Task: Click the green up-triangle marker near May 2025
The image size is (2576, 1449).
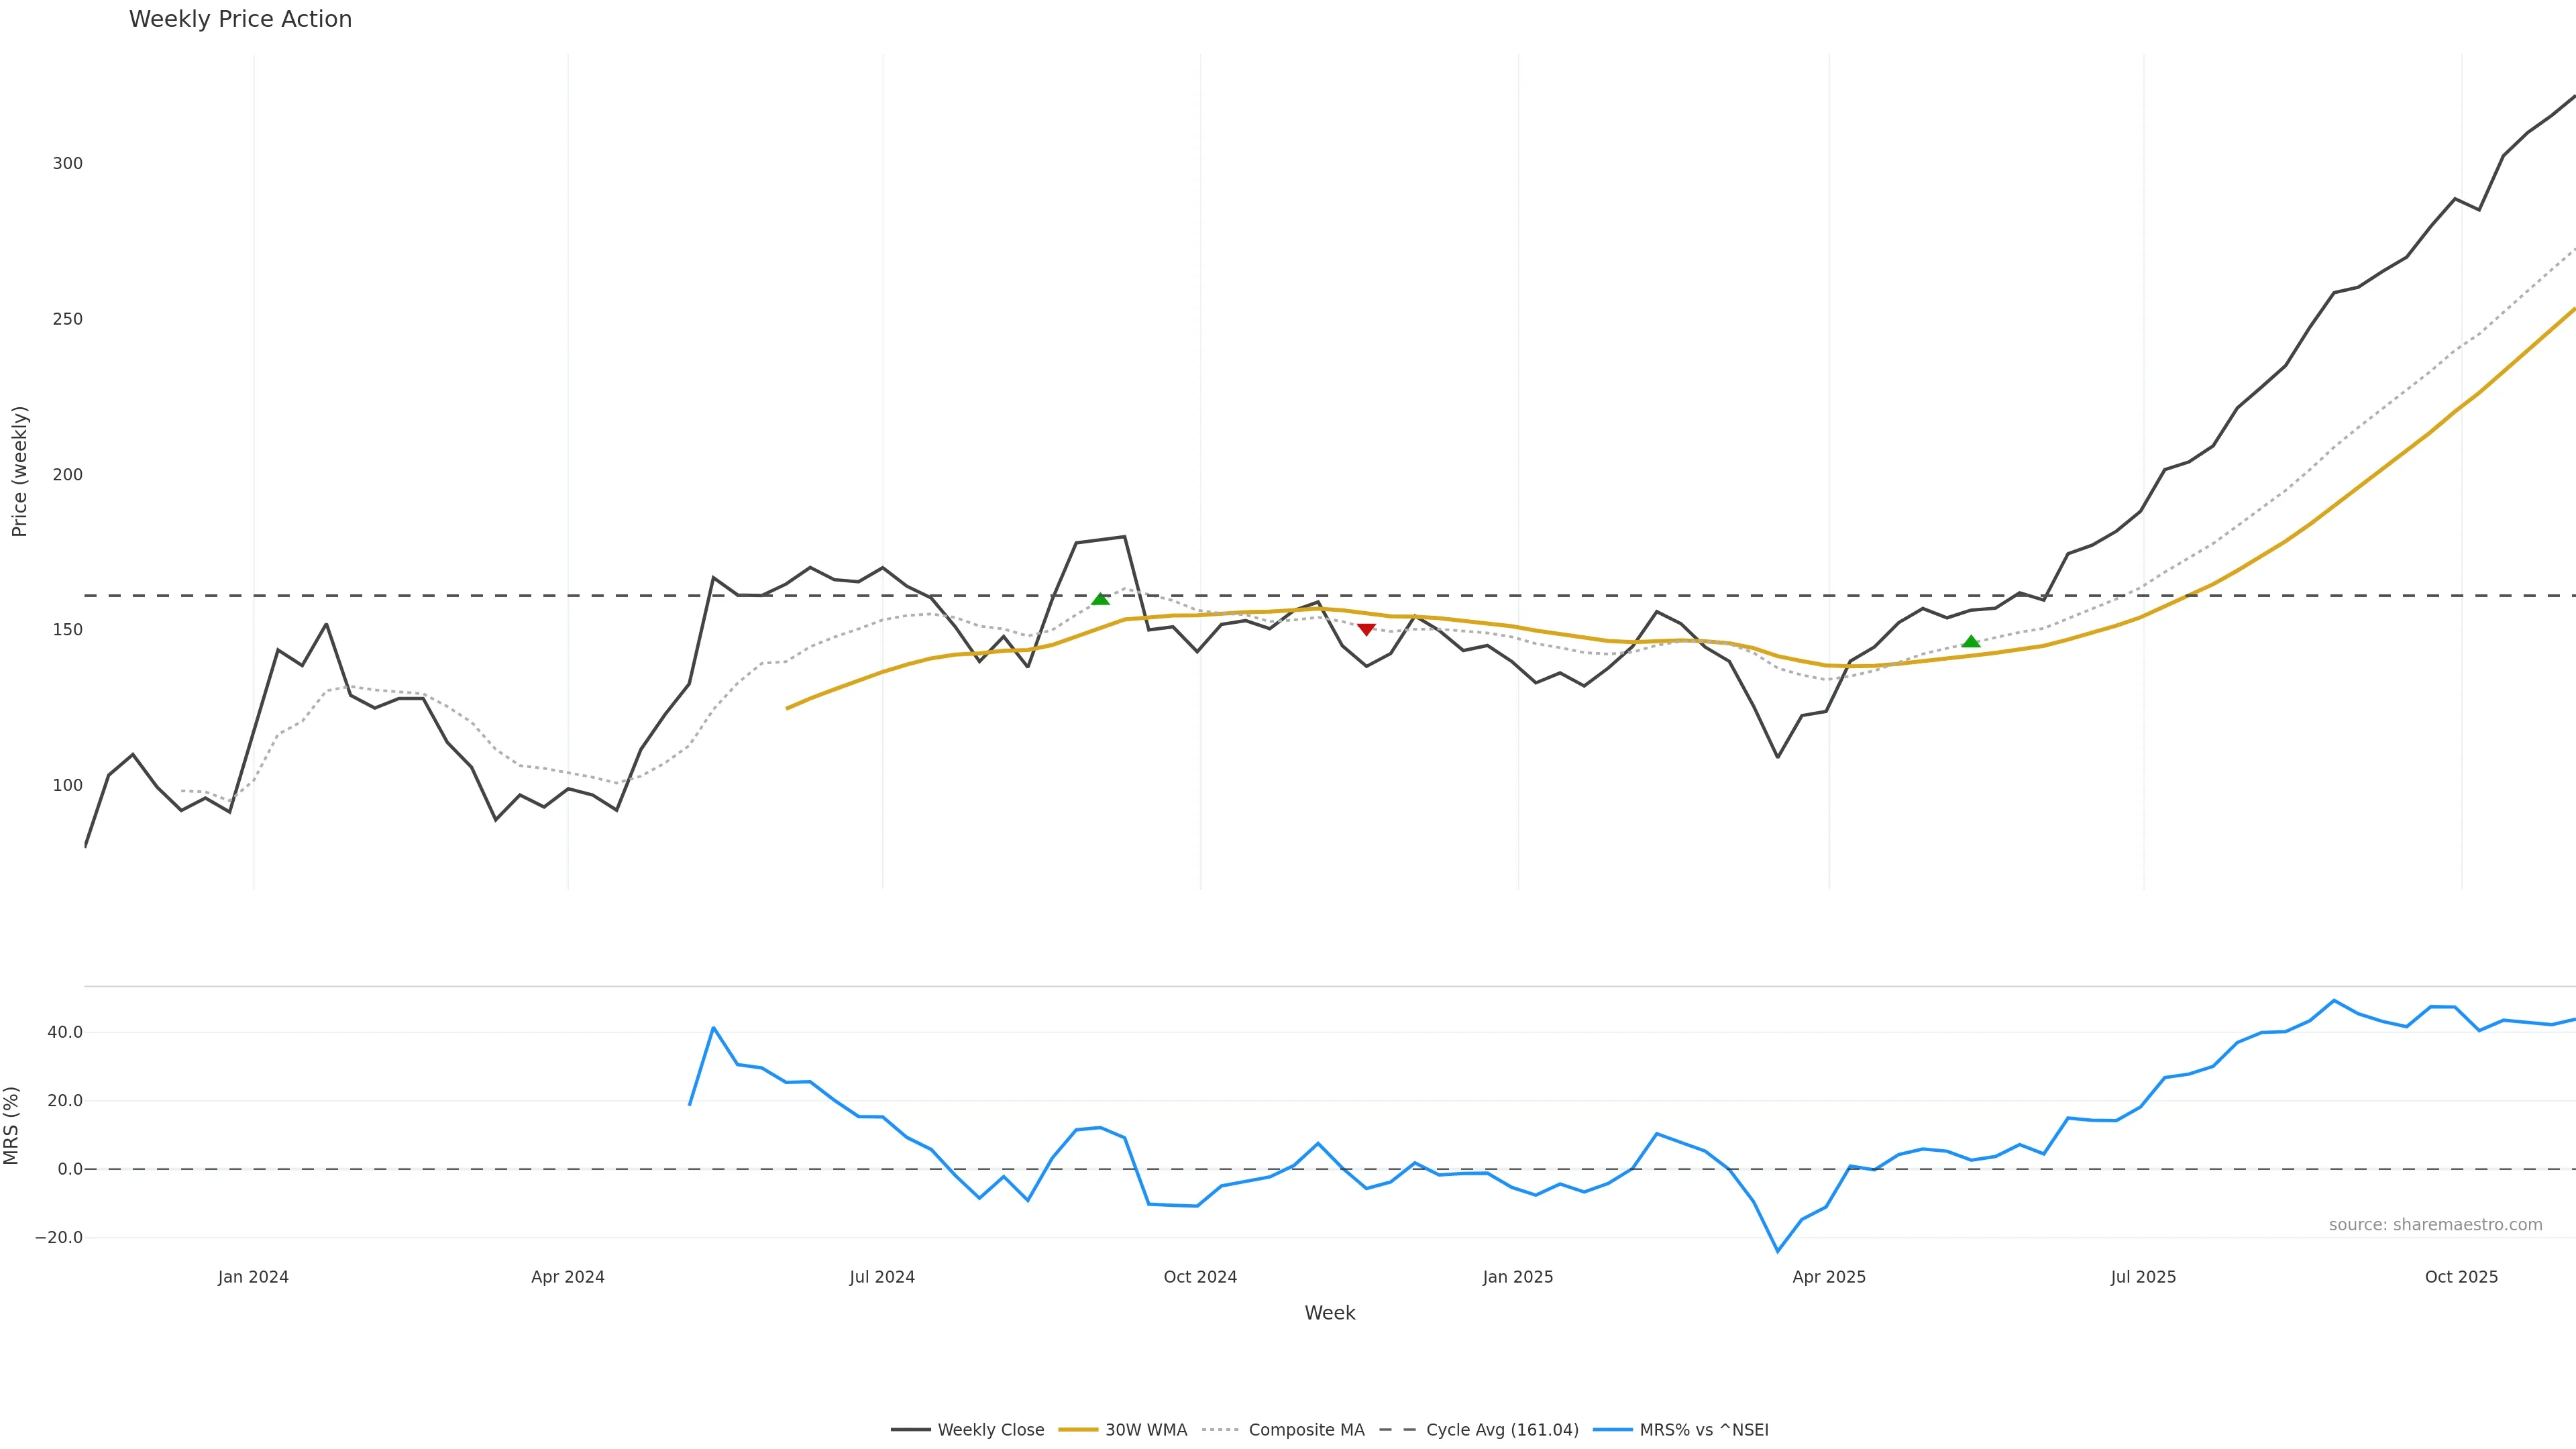Action: tap(1970, 642)
